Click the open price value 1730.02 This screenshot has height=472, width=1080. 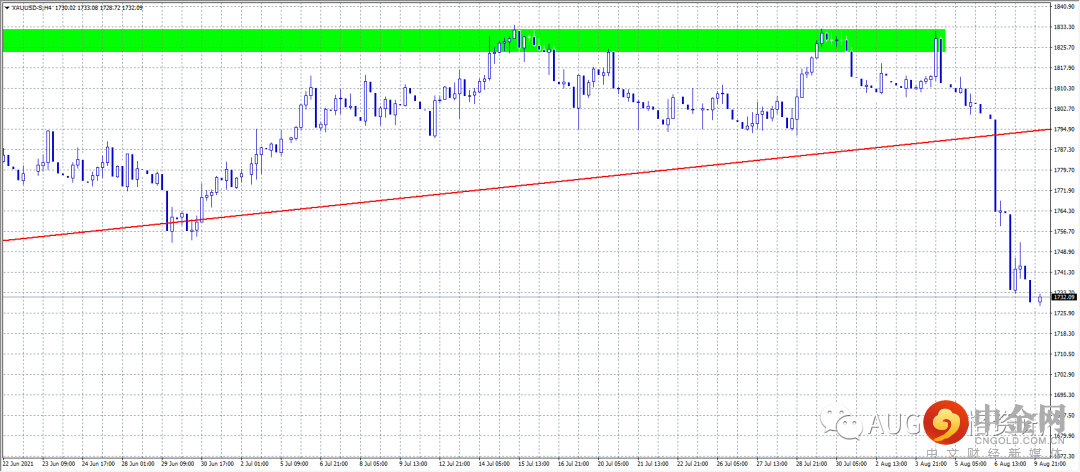point(65,6)
